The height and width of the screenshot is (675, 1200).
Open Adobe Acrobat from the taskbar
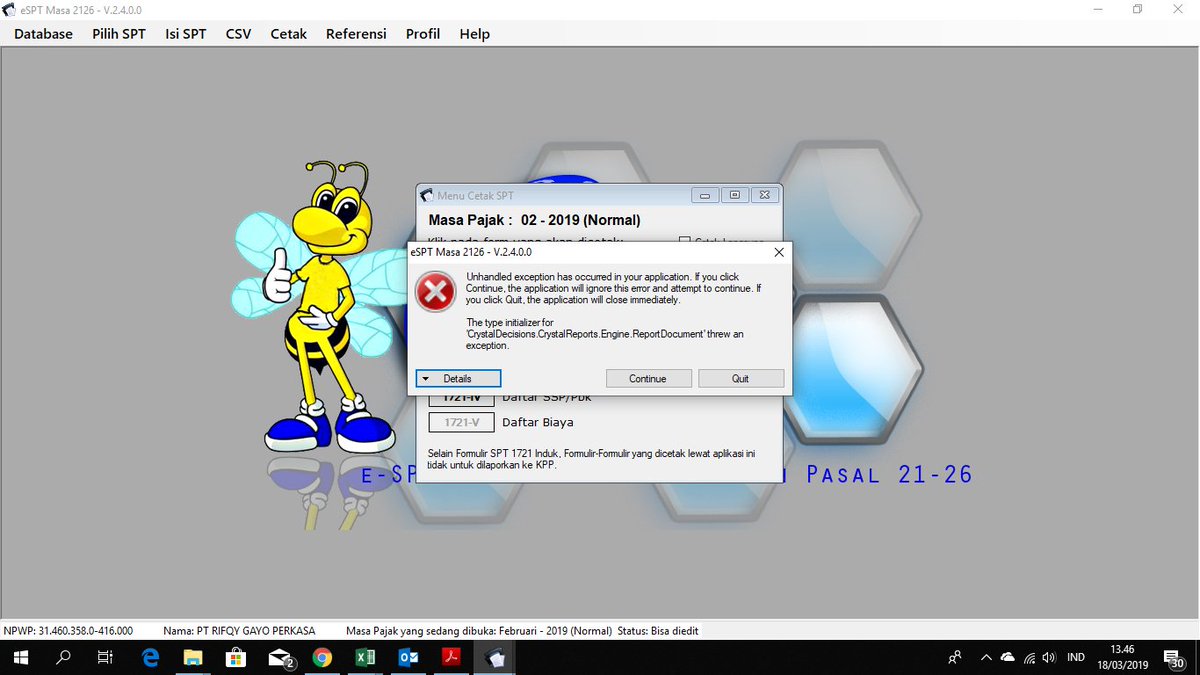pyautogui.click(x=451, y=658)
